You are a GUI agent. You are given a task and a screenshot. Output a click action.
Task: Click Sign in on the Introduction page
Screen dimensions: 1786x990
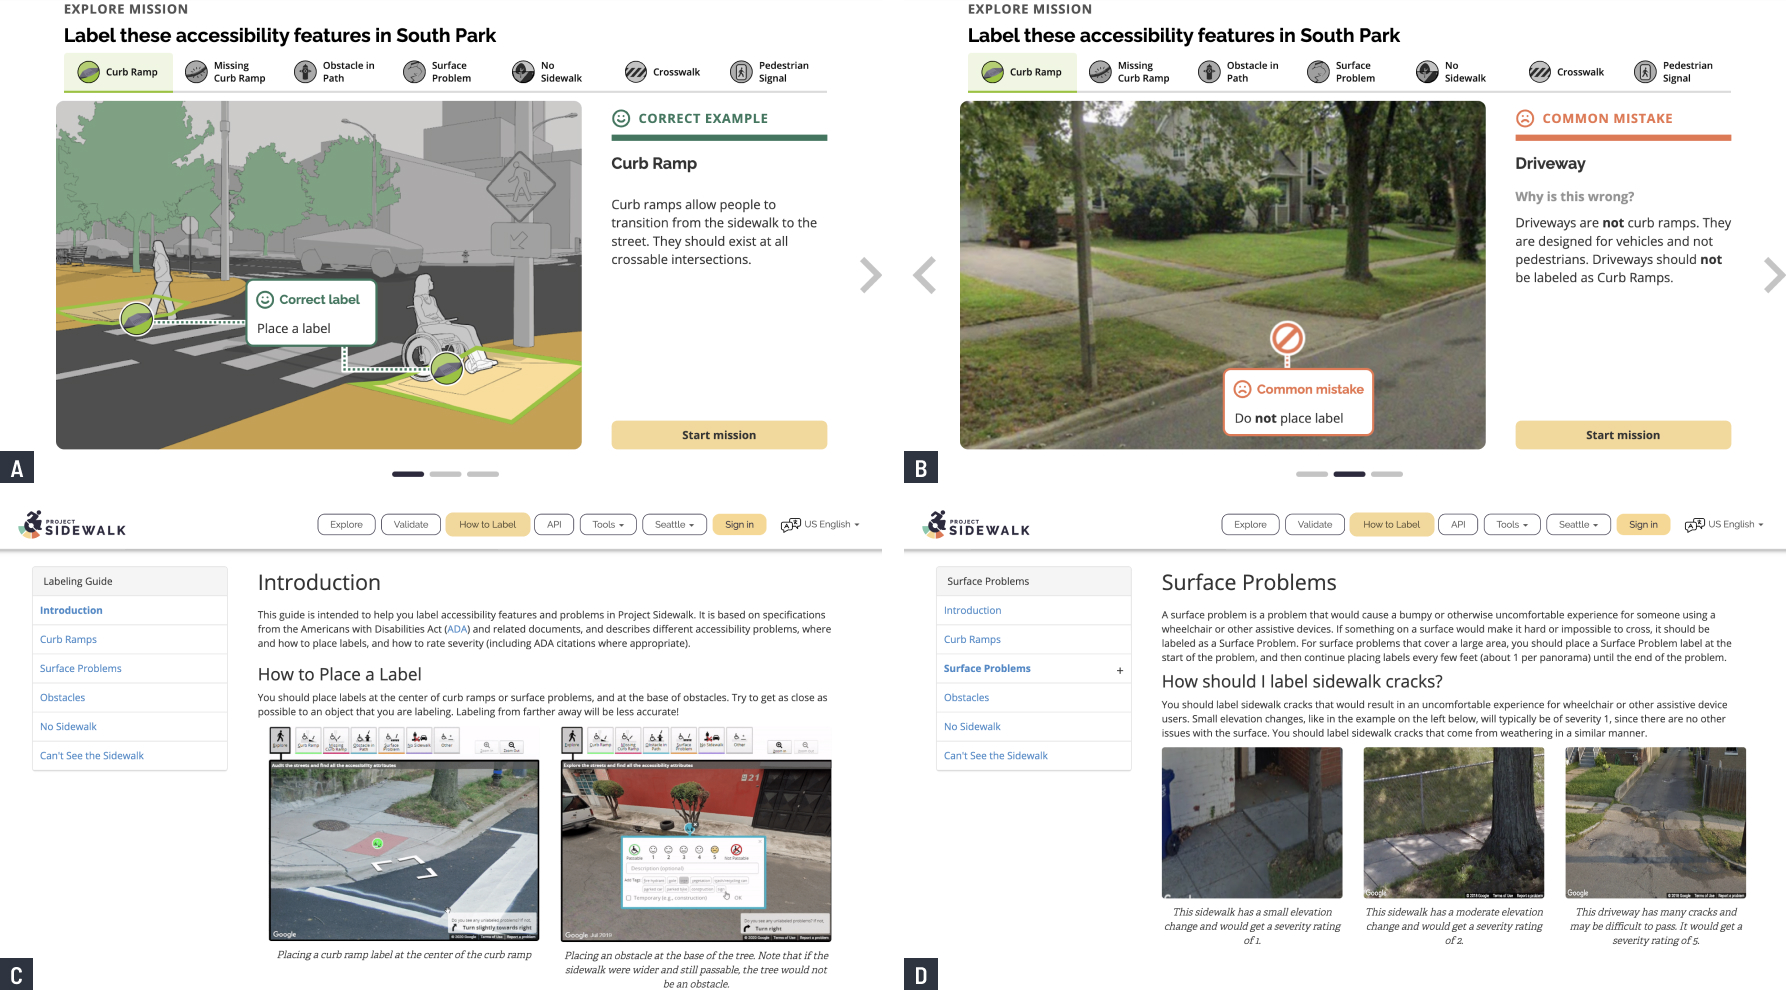[740, 525]
